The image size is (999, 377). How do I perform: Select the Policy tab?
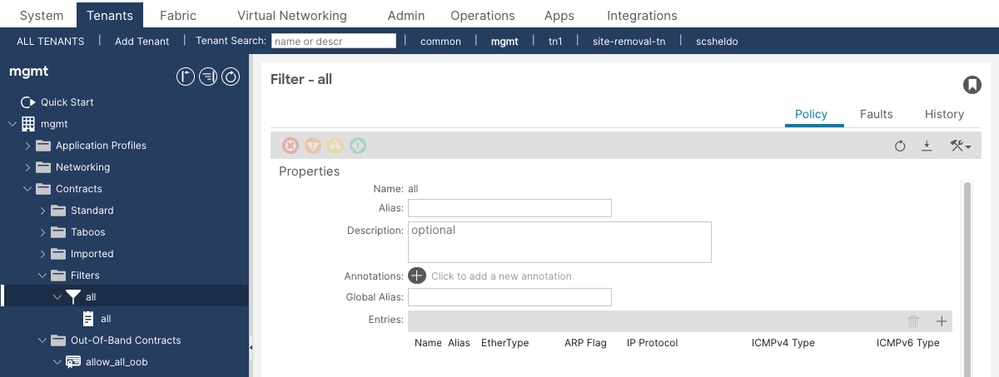click(811, 114)
